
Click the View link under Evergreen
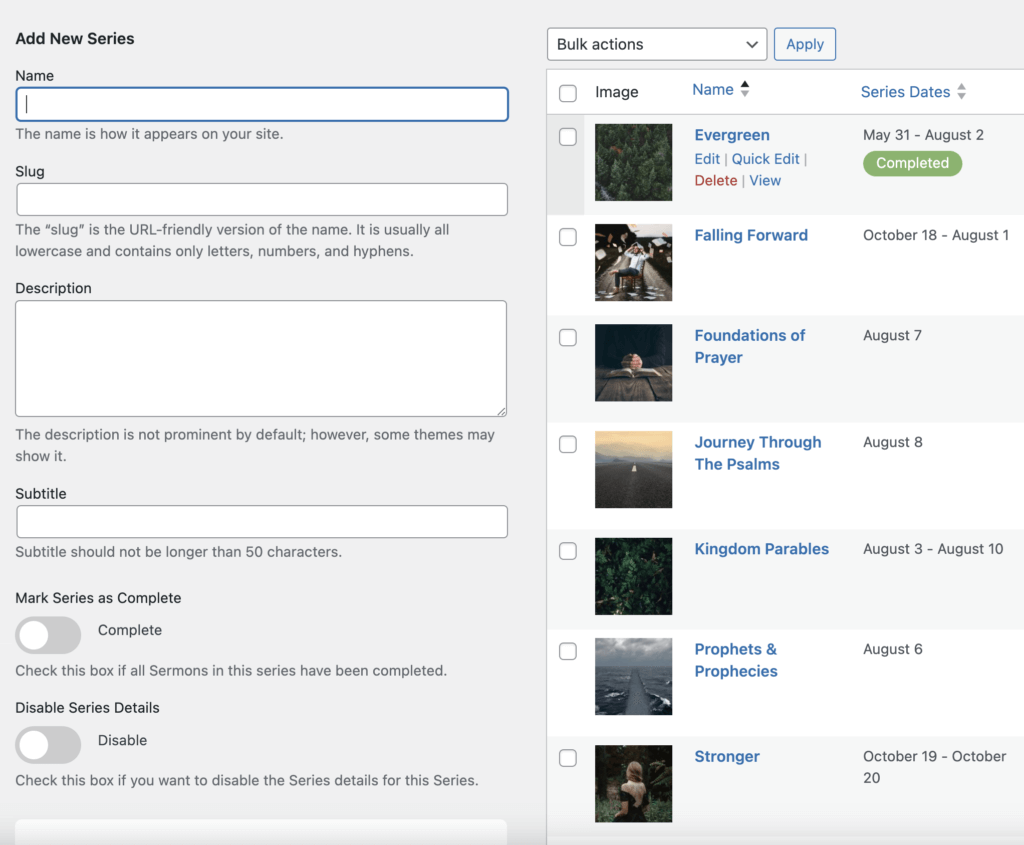[765, 181]
